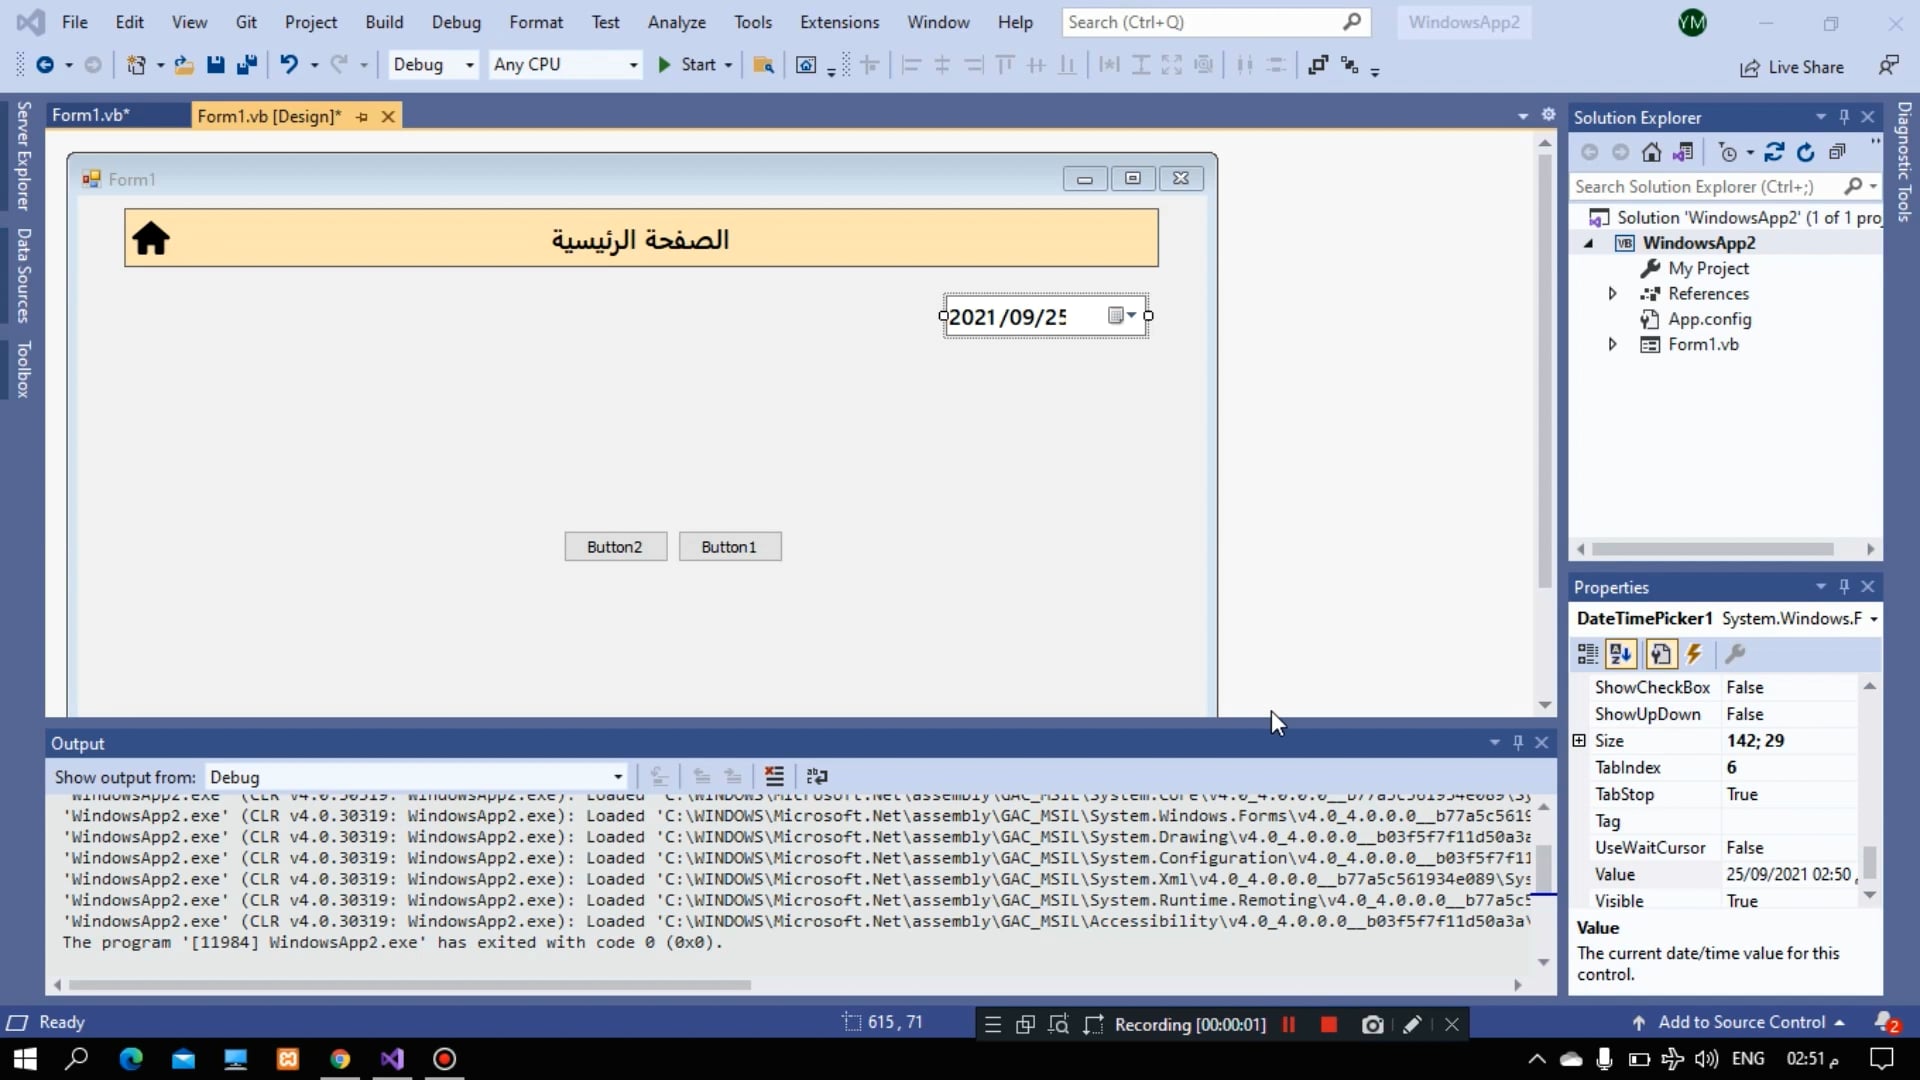Expand the Size property row
This screenshot has height=1080, width=1920.
1579,740
